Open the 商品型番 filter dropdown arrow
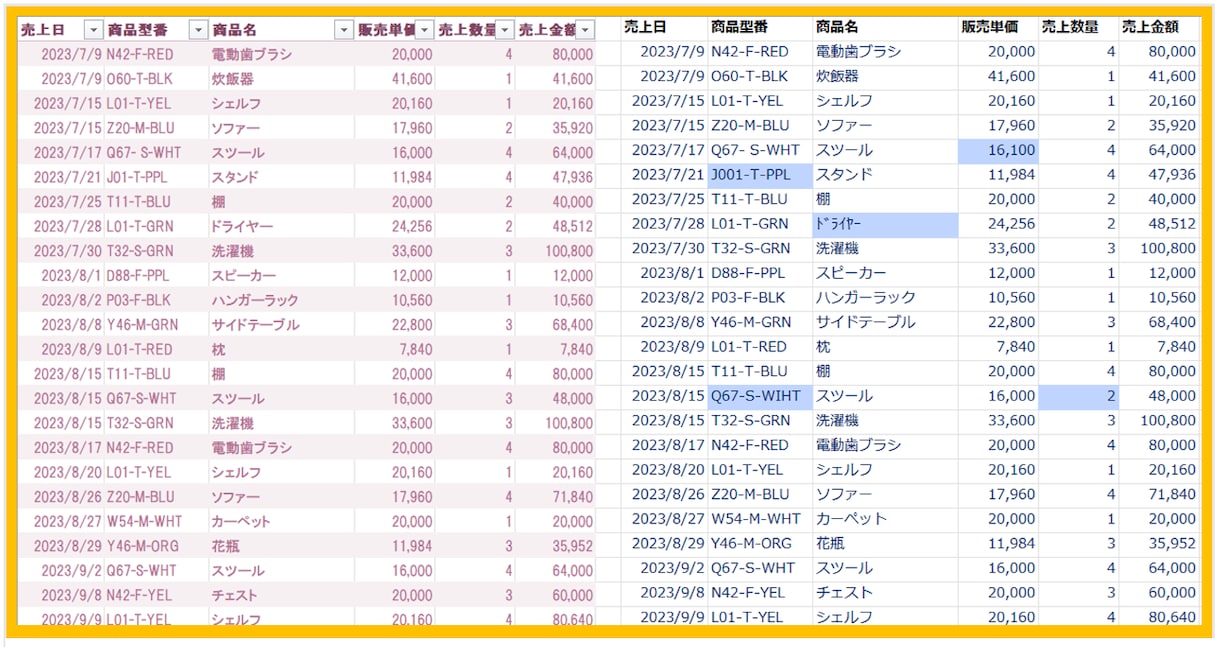 [198, 30]
